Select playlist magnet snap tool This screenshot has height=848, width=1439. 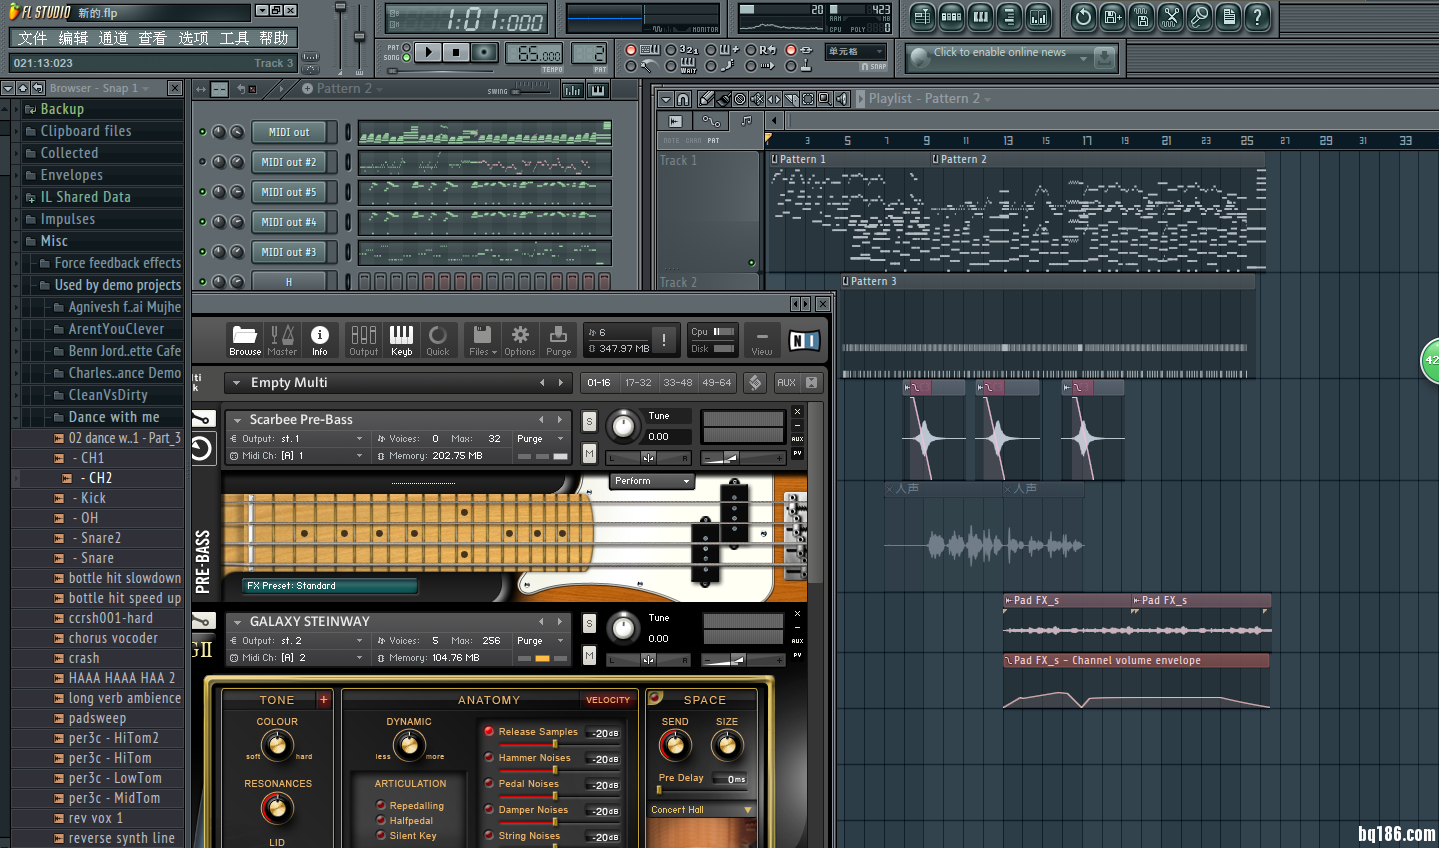click(682, 99)
